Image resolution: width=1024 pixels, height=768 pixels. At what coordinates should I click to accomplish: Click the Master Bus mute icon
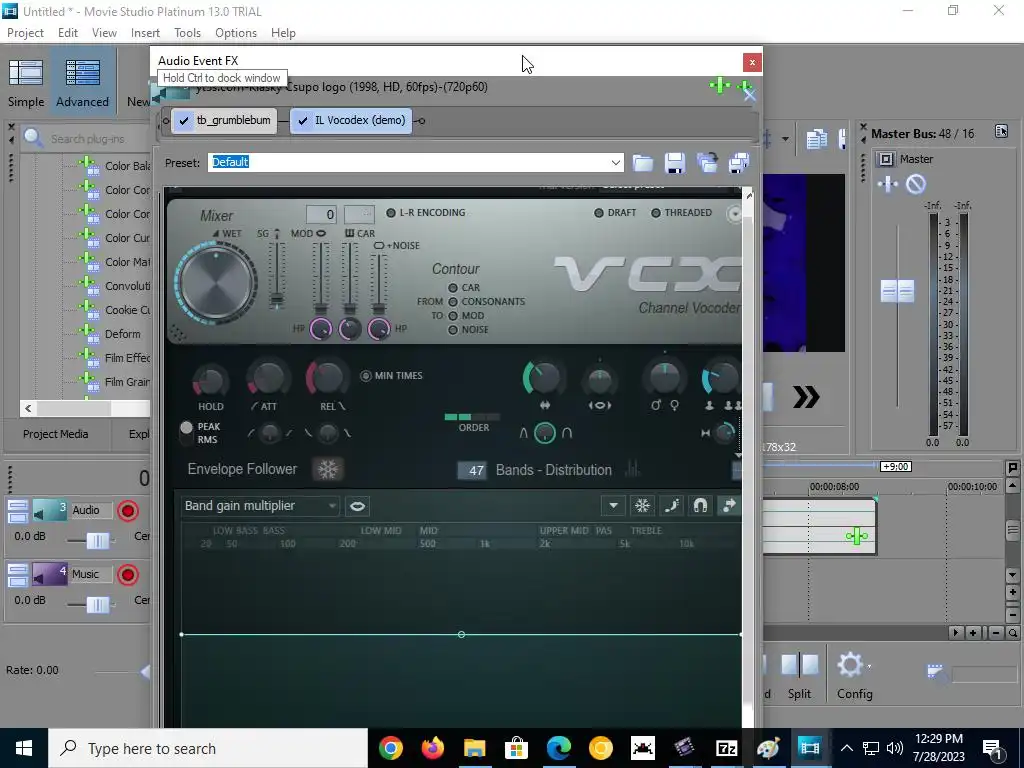916,185
